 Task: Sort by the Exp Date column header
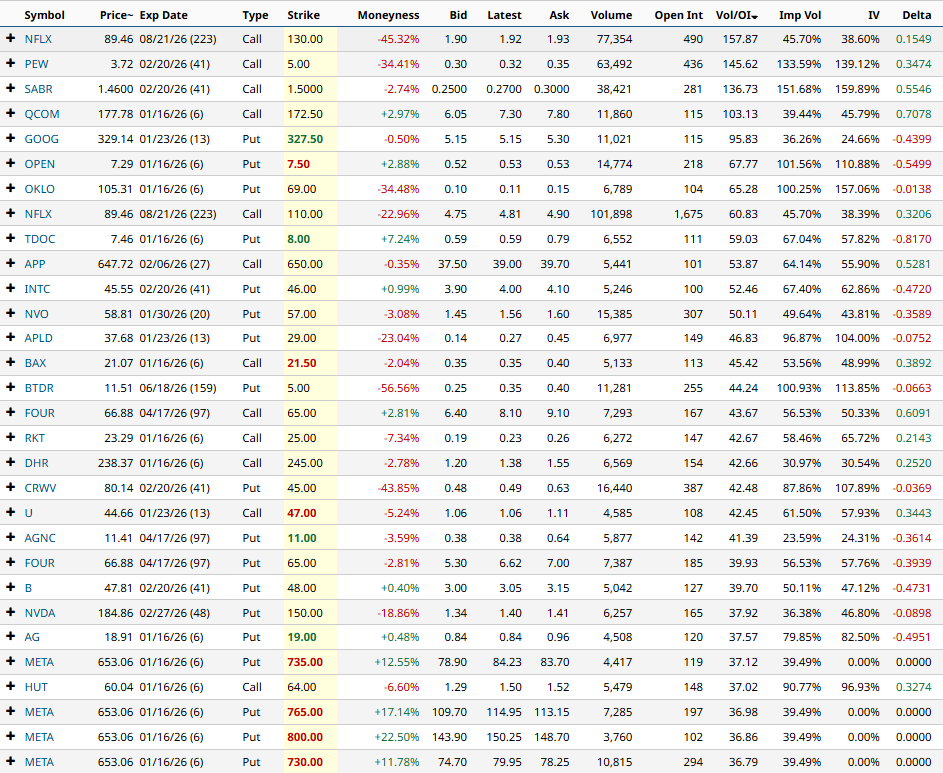pyautogui.click(x=164, y=15)
